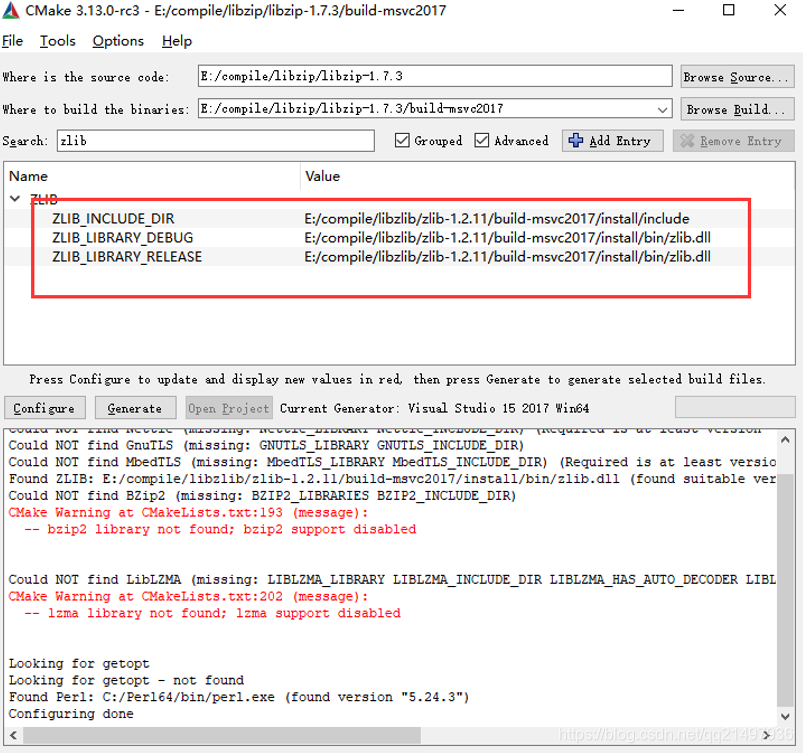
Task: Select the ZLIB_INCLUDE_DIR entry
Action: point(113,219)
